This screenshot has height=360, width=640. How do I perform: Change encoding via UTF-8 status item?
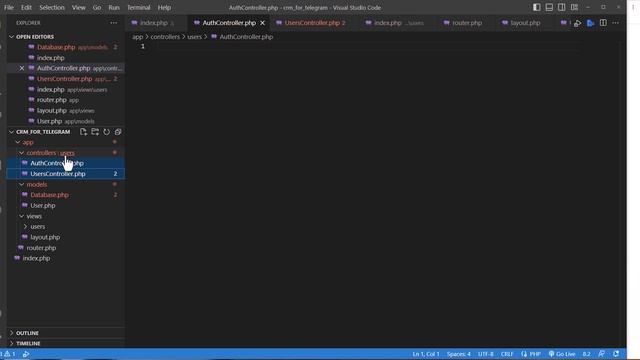click(x=486, y=354)
